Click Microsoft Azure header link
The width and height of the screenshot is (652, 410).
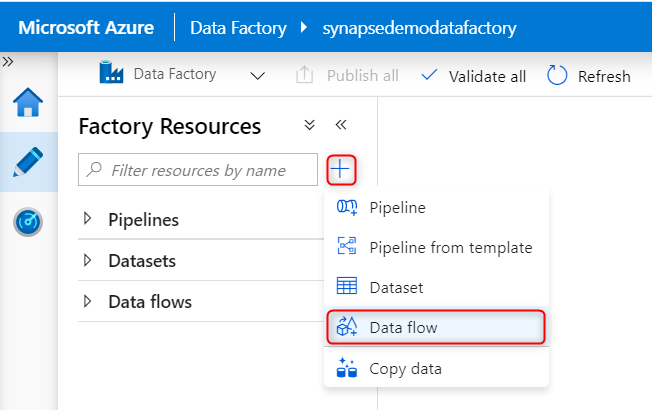coord(86,27)
